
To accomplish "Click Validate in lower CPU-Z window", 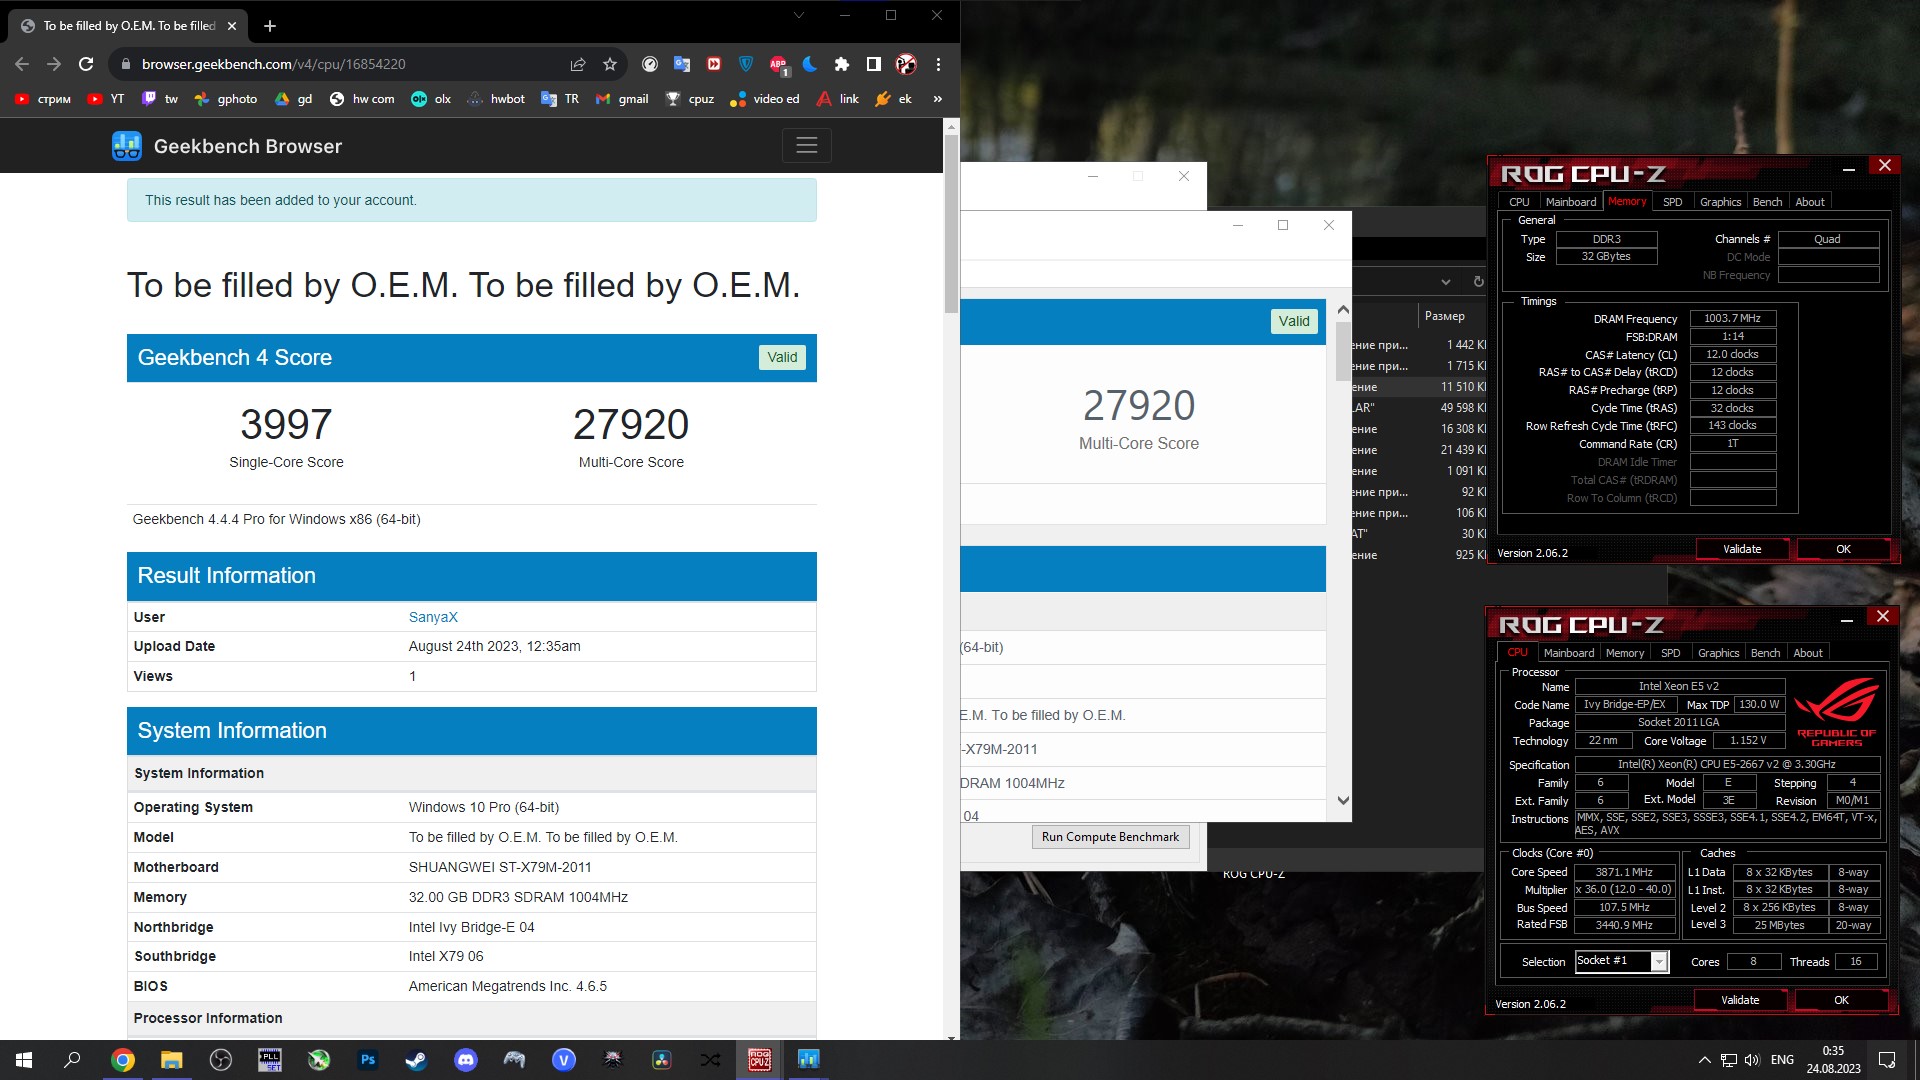I will click(1740, 1000).
